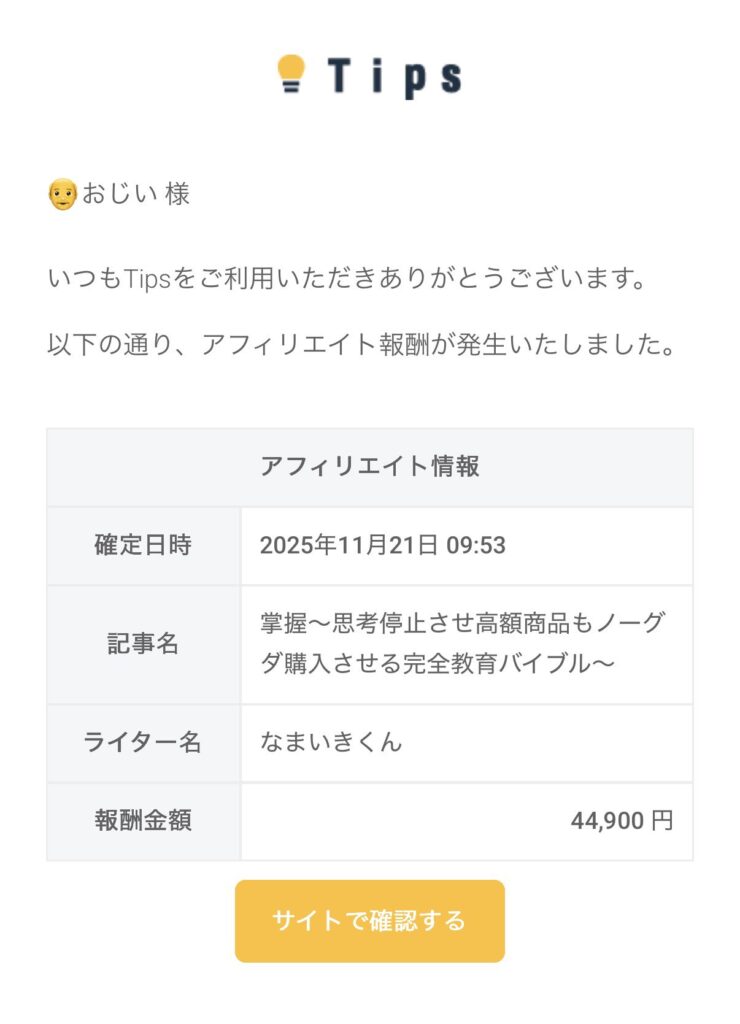Select the time 09:53
740x1024 pixels.
476,545
